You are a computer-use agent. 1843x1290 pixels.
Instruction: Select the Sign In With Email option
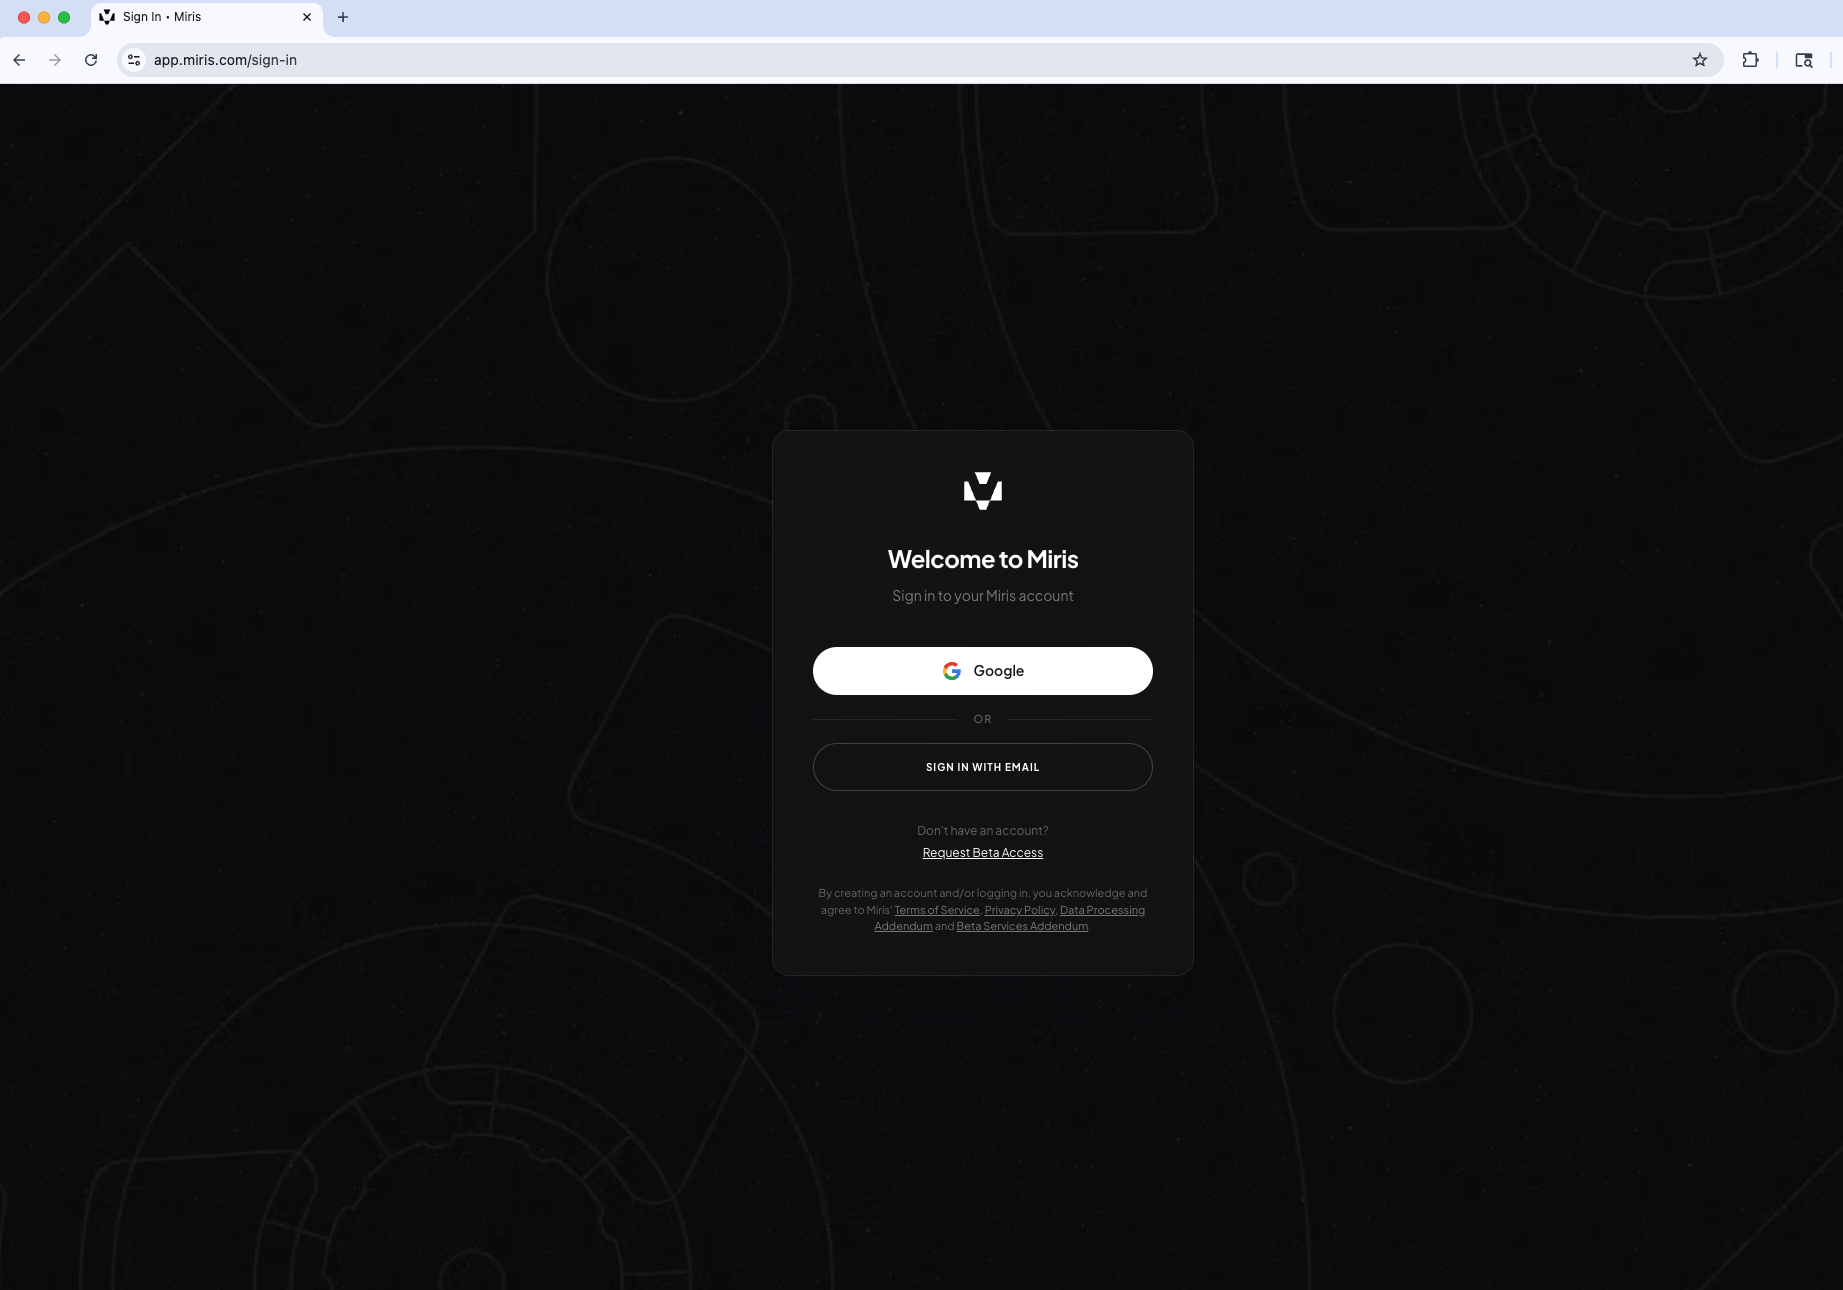pyautogui.click(x=982, y=767)
